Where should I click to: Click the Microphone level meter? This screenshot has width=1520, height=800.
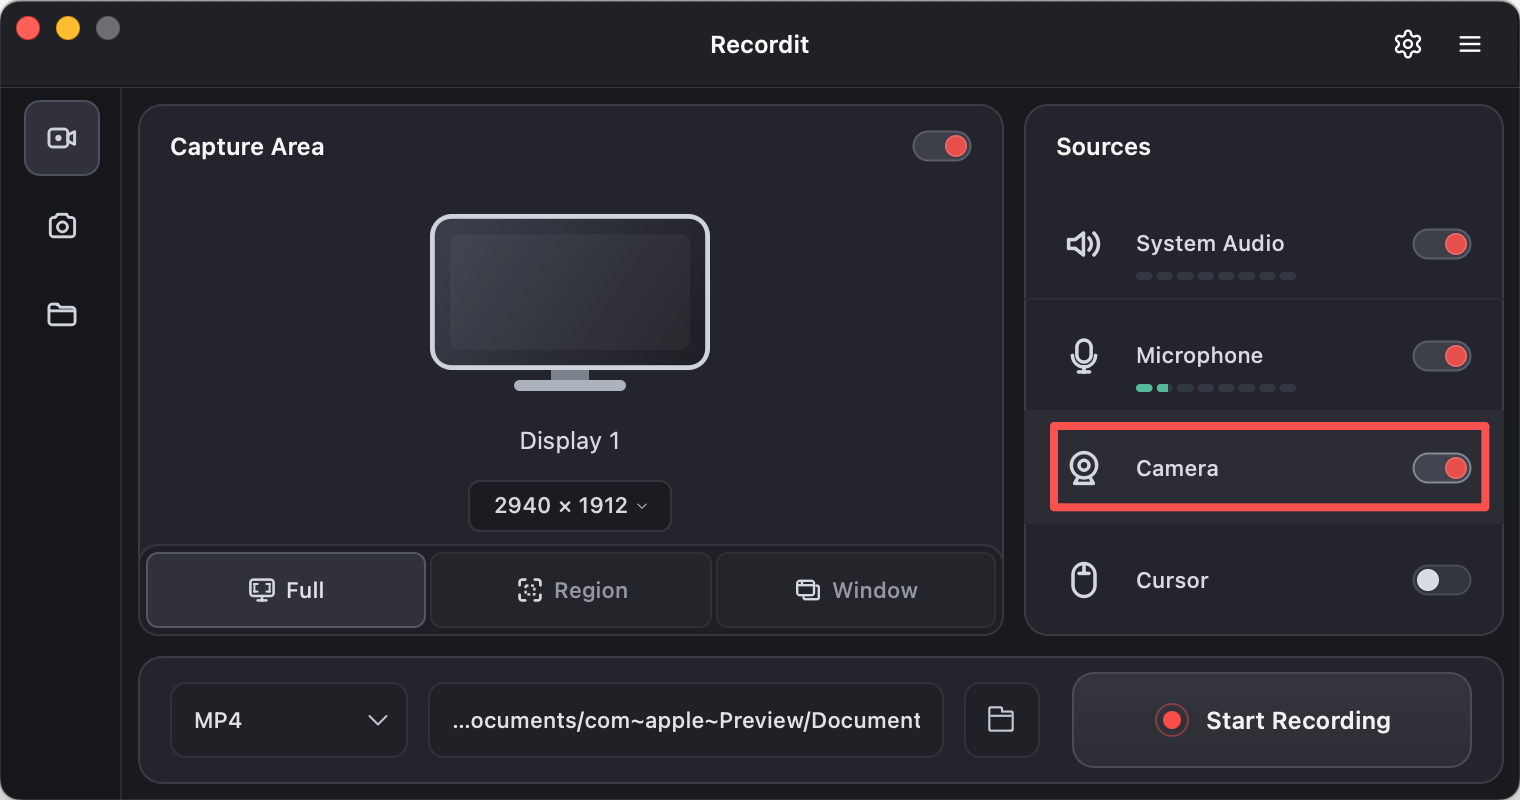tap(1216, 388)
